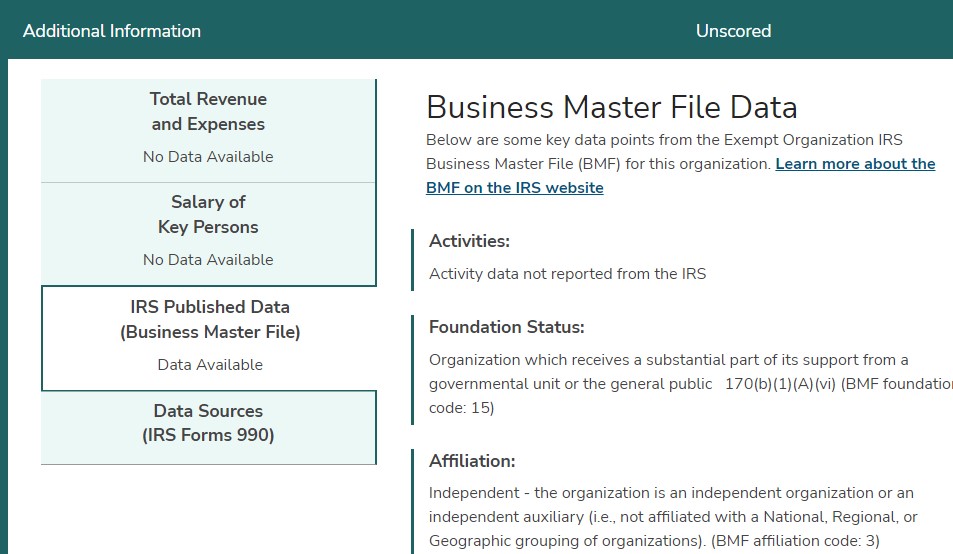Click the foundation status description starting 'Organization which receives'
This screenshot has height=554, width=953.
[668, 360]
